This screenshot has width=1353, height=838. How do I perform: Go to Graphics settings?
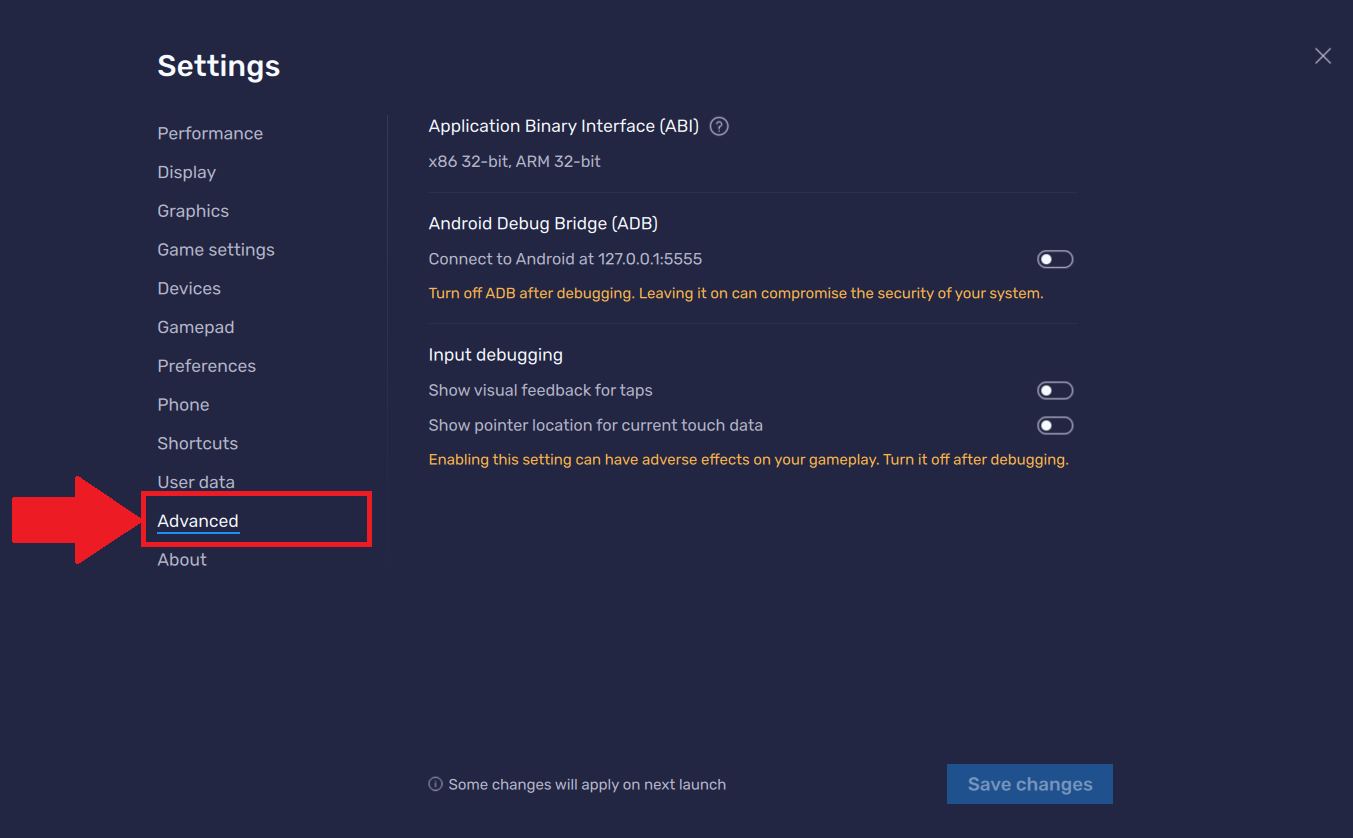tap(193, 211)
